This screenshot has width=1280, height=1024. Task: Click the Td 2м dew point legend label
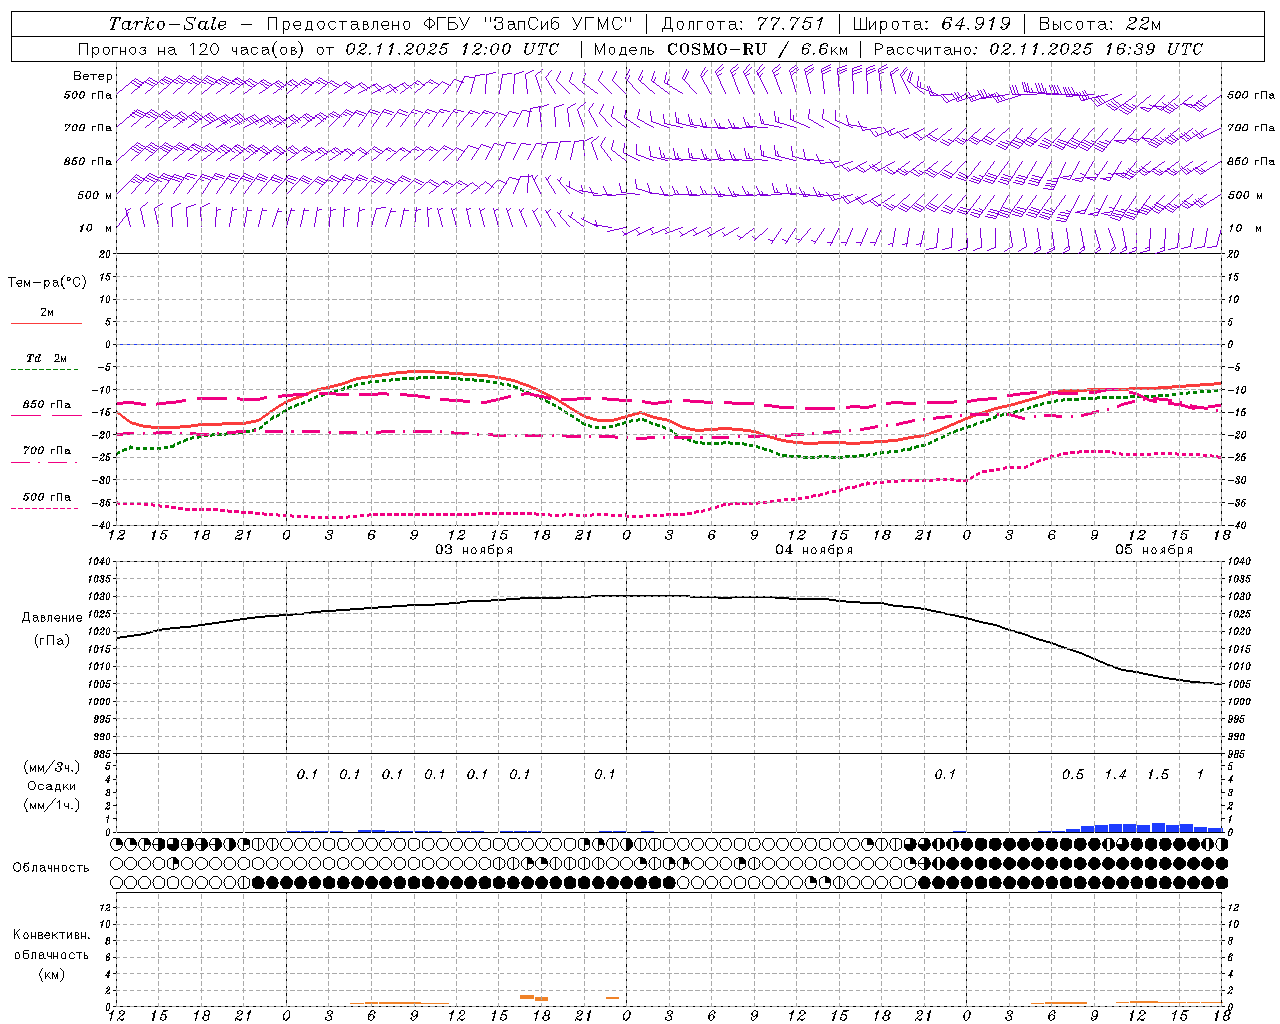(x=47, y=358)
